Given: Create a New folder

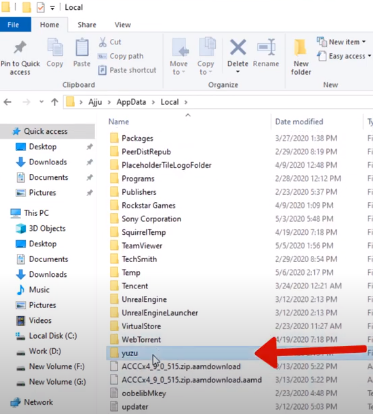Looking at the screenshot, I should pyautogui.click(x=301, y=57).
